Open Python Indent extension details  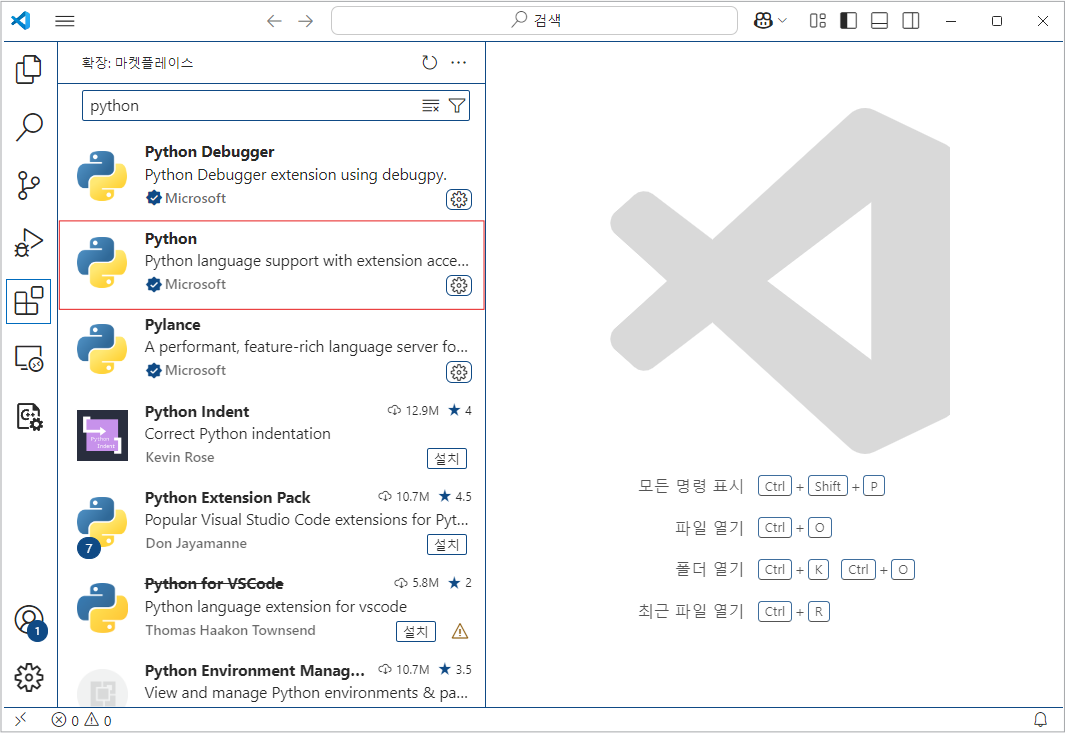click(x=272, y=435)
